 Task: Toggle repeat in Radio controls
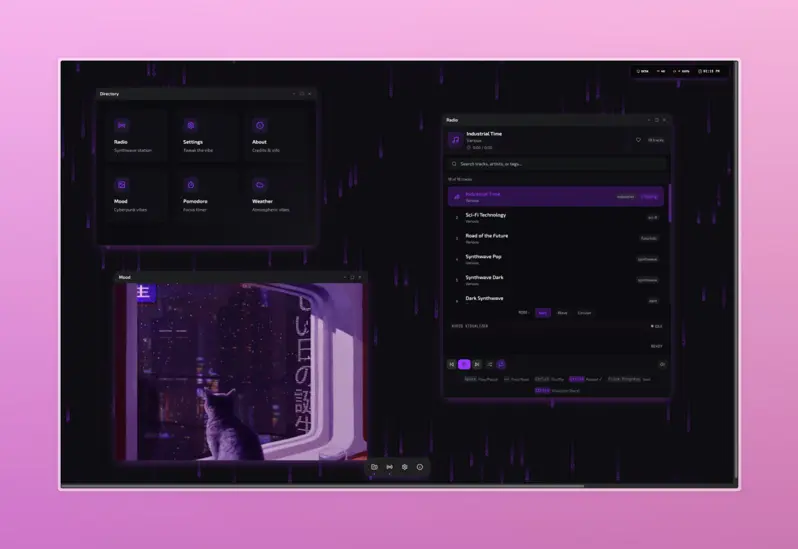coord(501,364)
